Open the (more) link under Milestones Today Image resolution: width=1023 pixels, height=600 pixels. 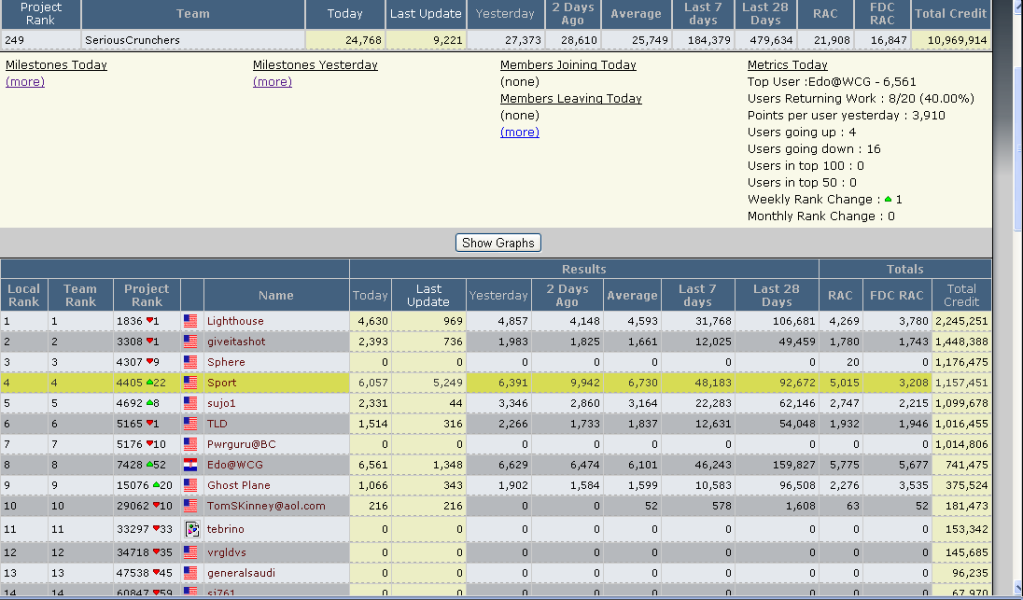[25, 82]
